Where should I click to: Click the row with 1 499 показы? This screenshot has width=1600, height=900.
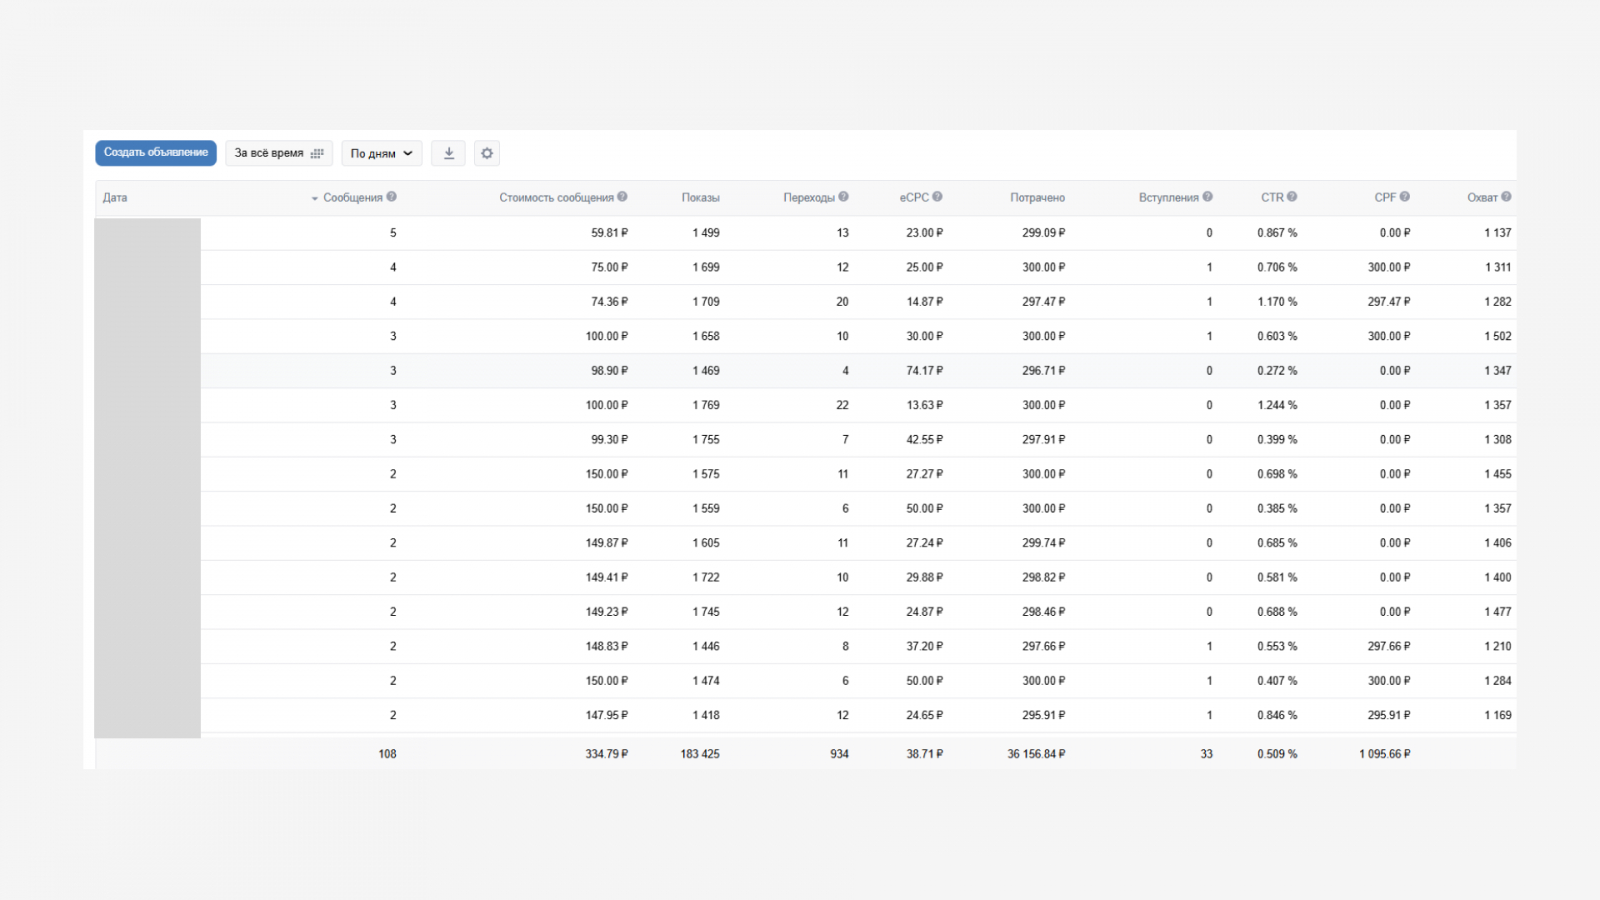pyautogui.click(x=706, y=233)
